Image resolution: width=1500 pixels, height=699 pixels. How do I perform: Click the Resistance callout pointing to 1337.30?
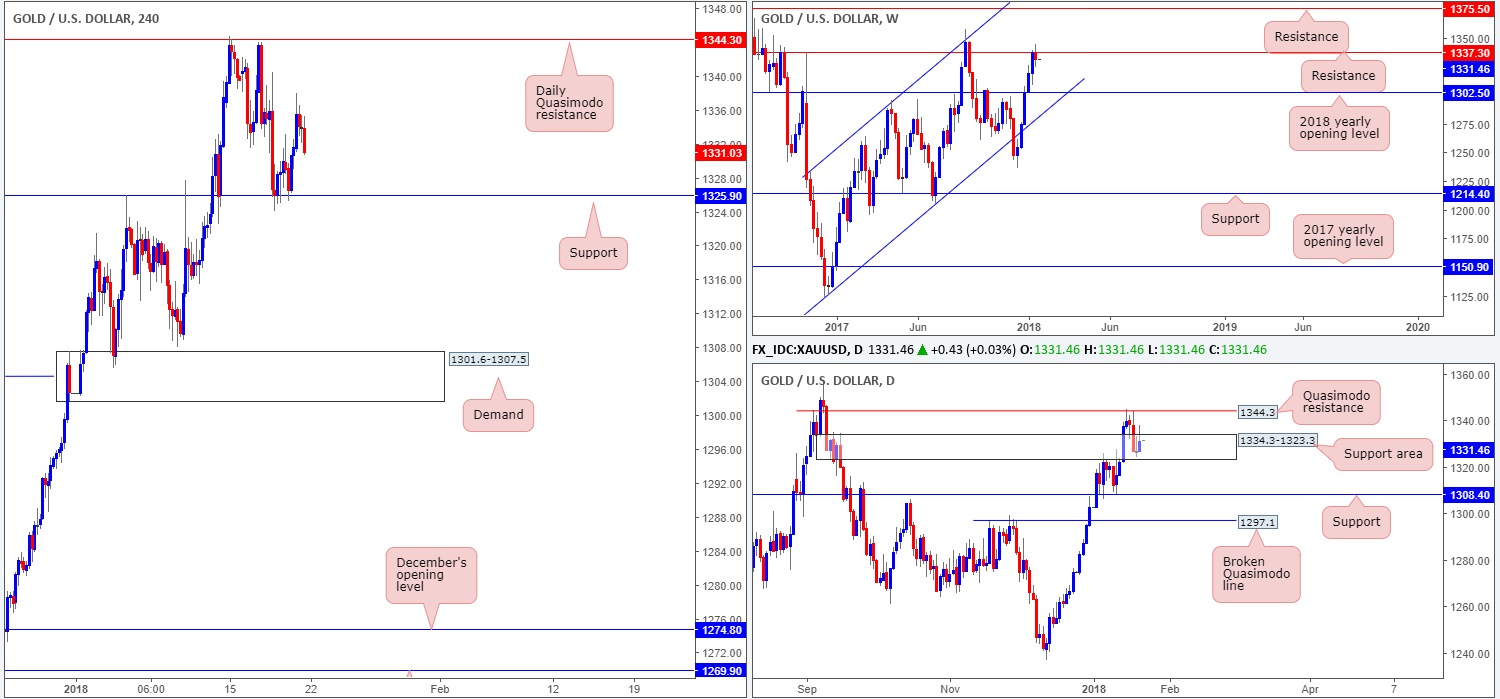click(1343, 75)
